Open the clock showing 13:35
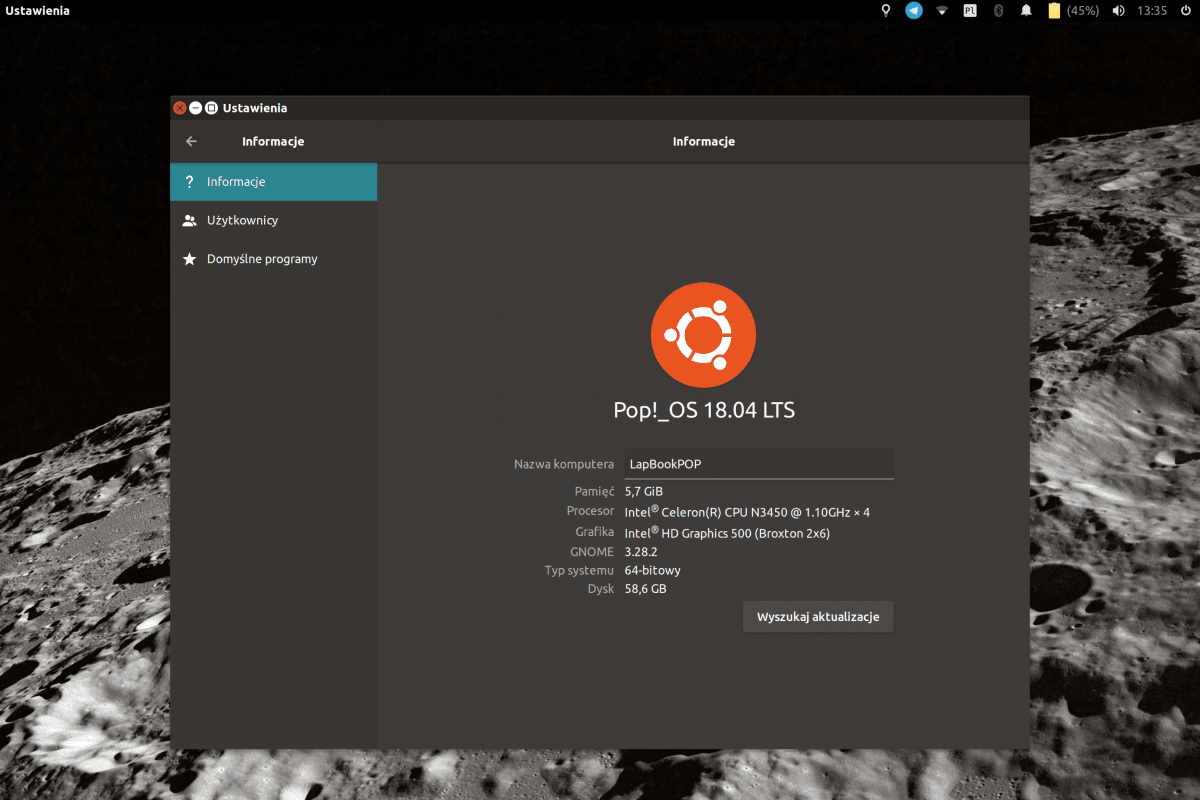1200x800 pixels. click(x=1152, y=10)
